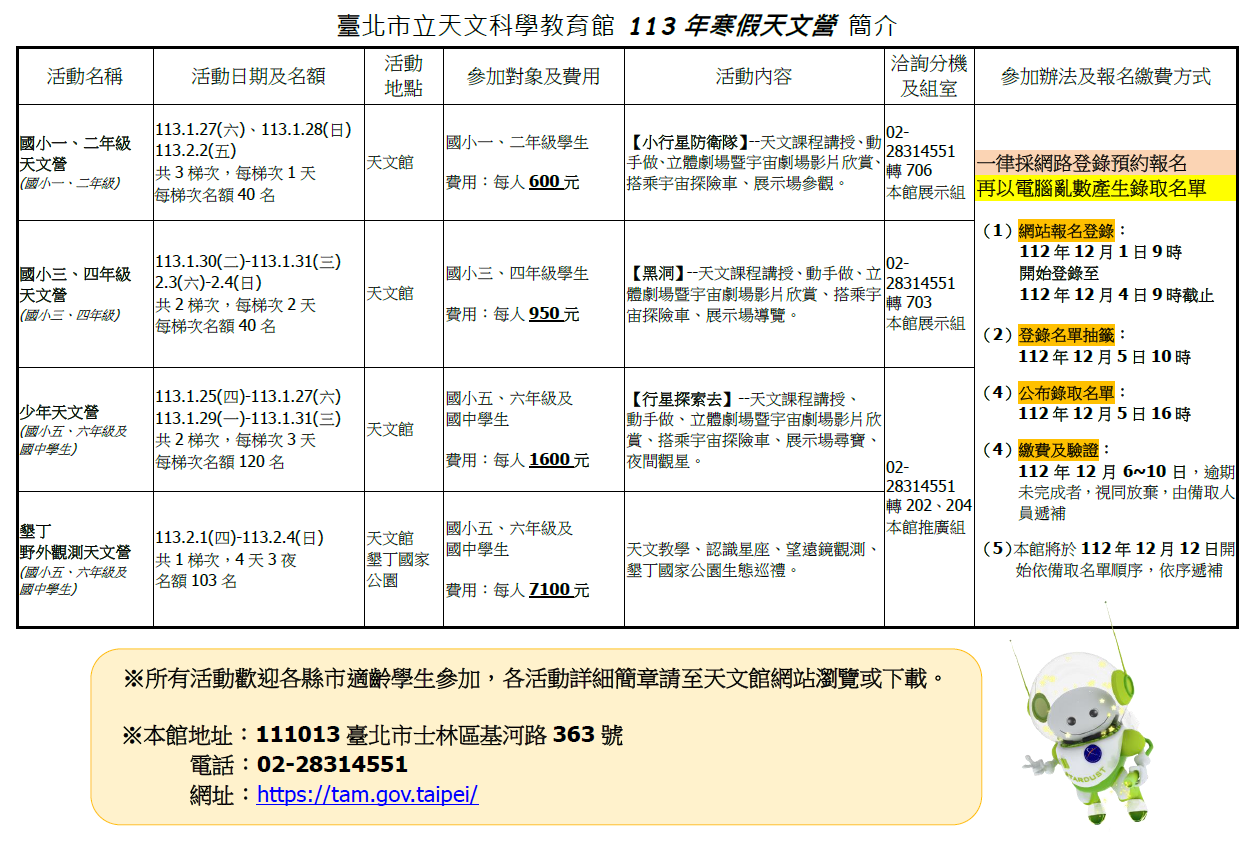Select the underlined 950 元 fee
The height and width of the screenshot is (847, 1252).
553,314
